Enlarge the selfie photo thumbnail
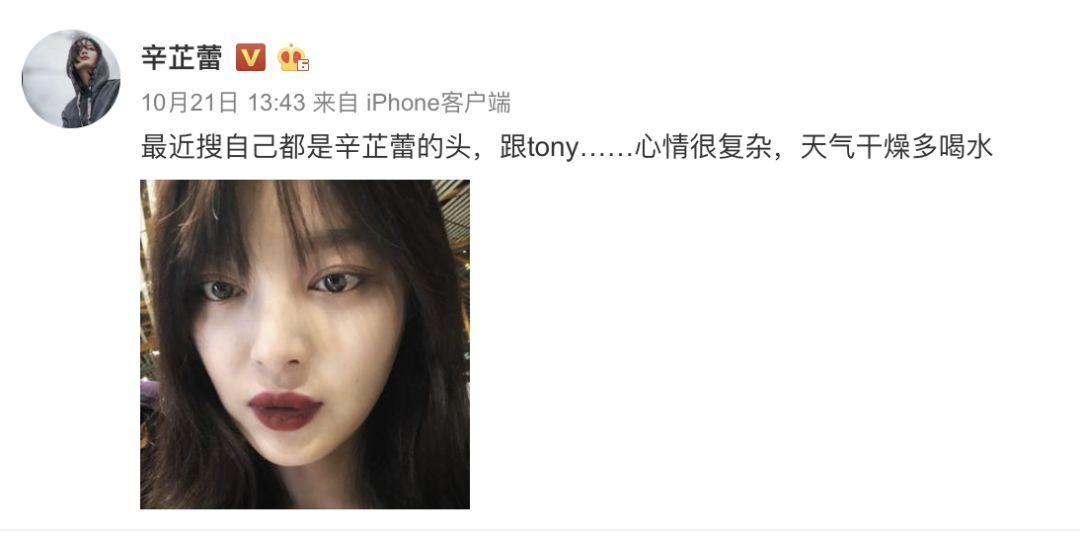This screenshot has height=537, width=1080. [305, 344]
